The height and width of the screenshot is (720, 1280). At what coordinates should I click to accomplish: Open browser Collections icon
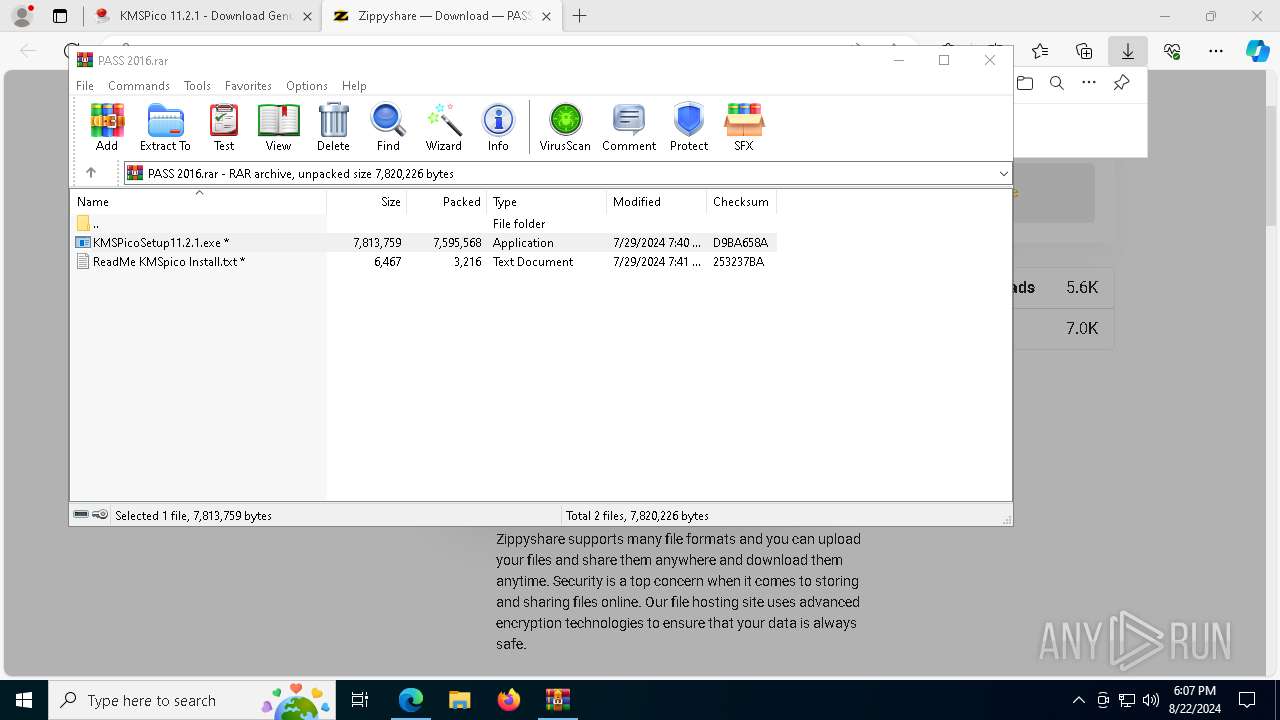tap(1084, 51)
